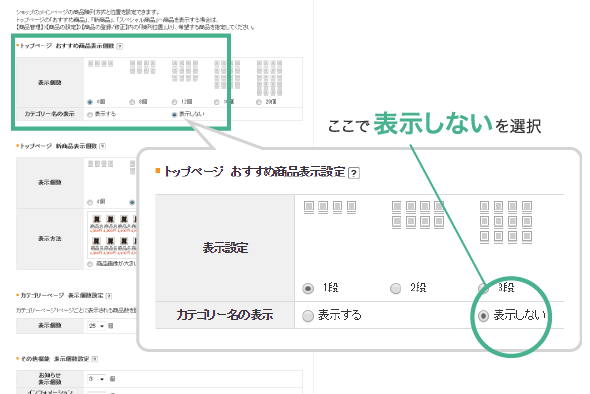Select 2段 radio in enlarged panel
Screen dimensions: 590x394
[x=395, y=289]
